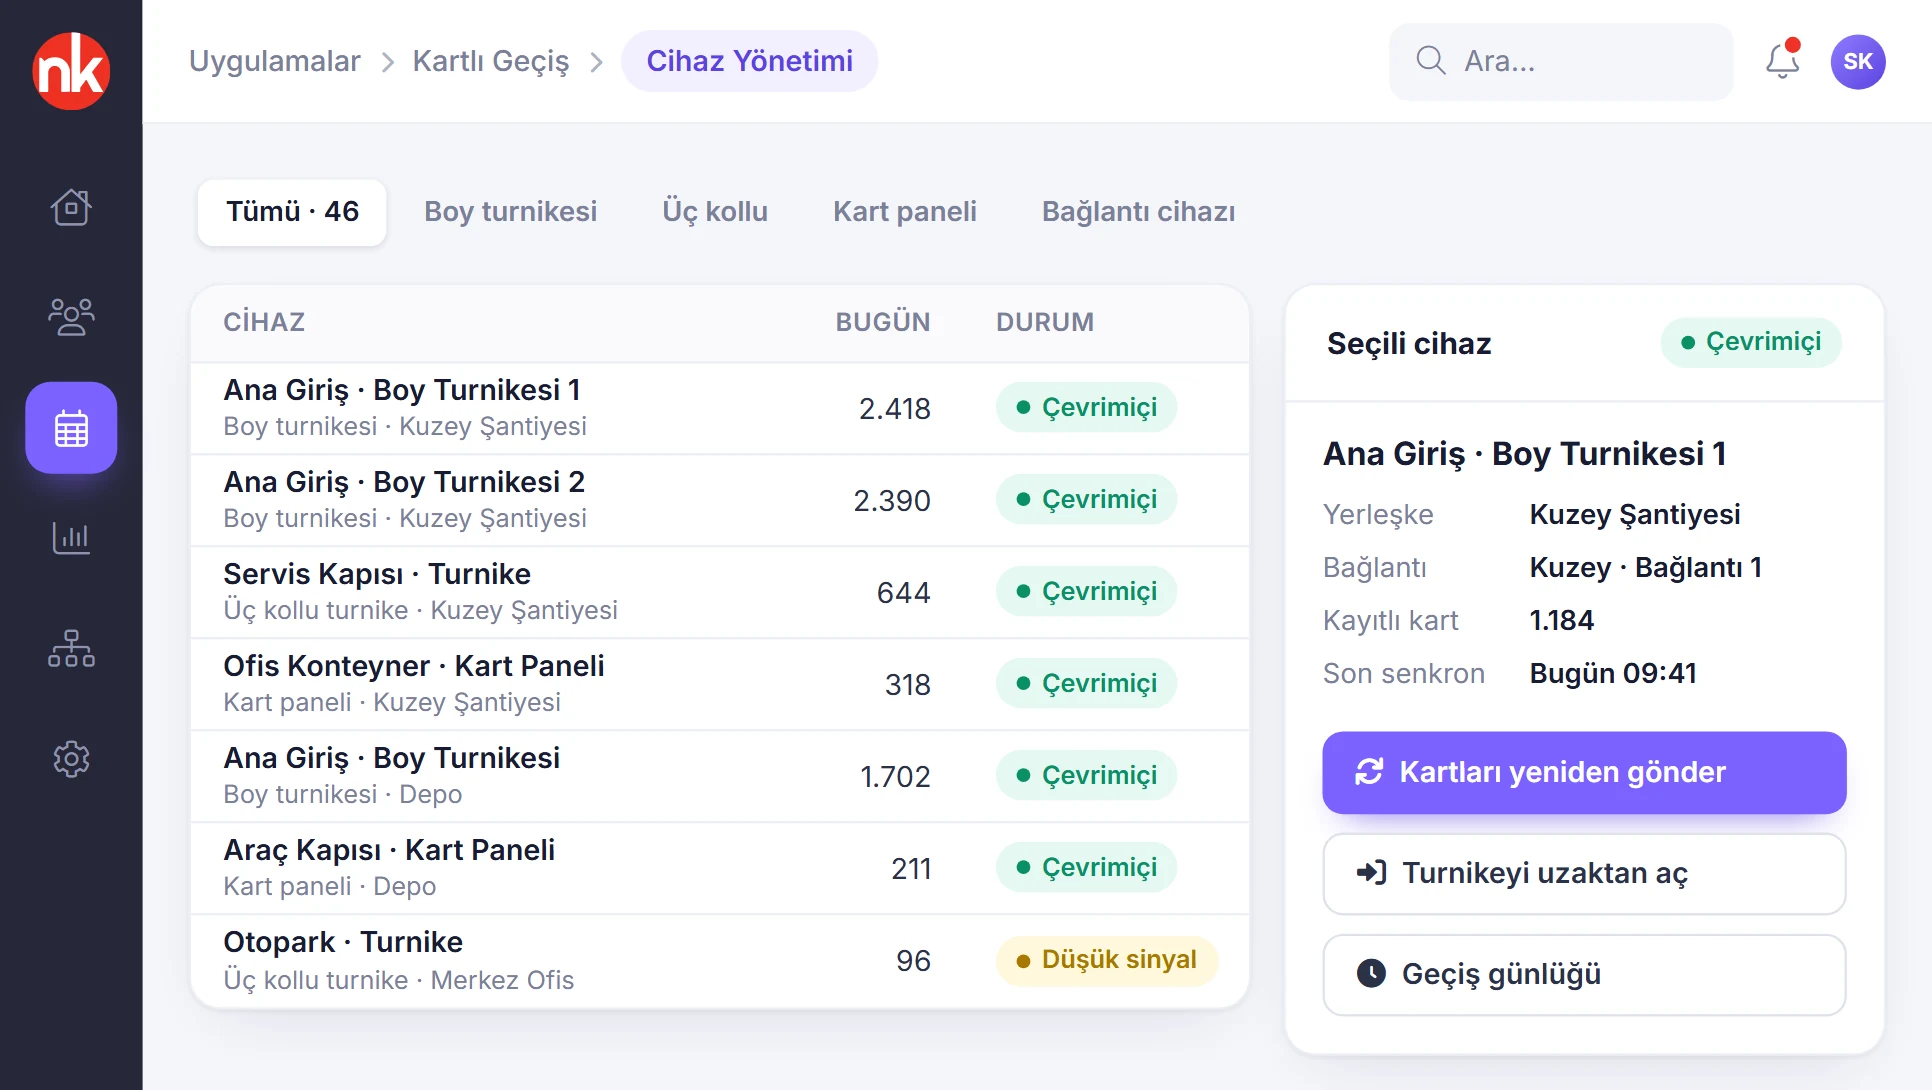
Task: Click the Düşük sinyal status badge
Action: (1107, 960)
